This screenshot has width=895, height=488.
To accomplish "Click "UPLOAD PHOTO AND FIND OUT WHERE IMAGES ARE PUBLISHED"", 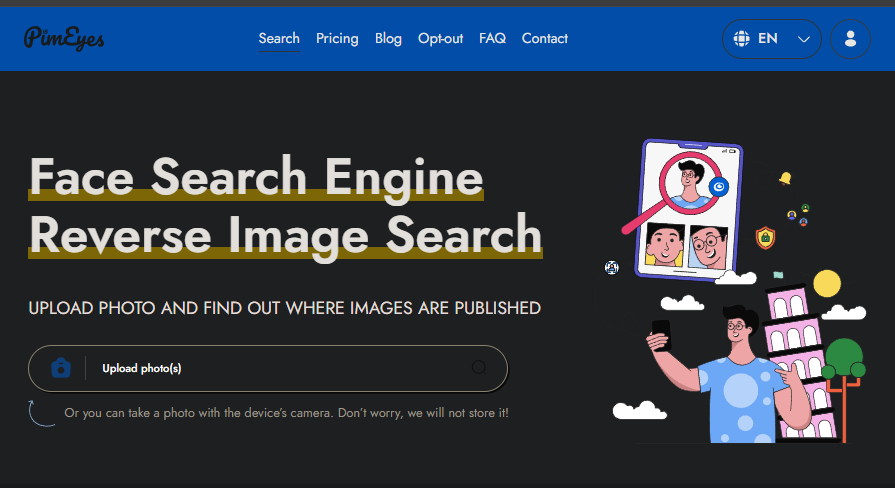I will click(285, 308).
